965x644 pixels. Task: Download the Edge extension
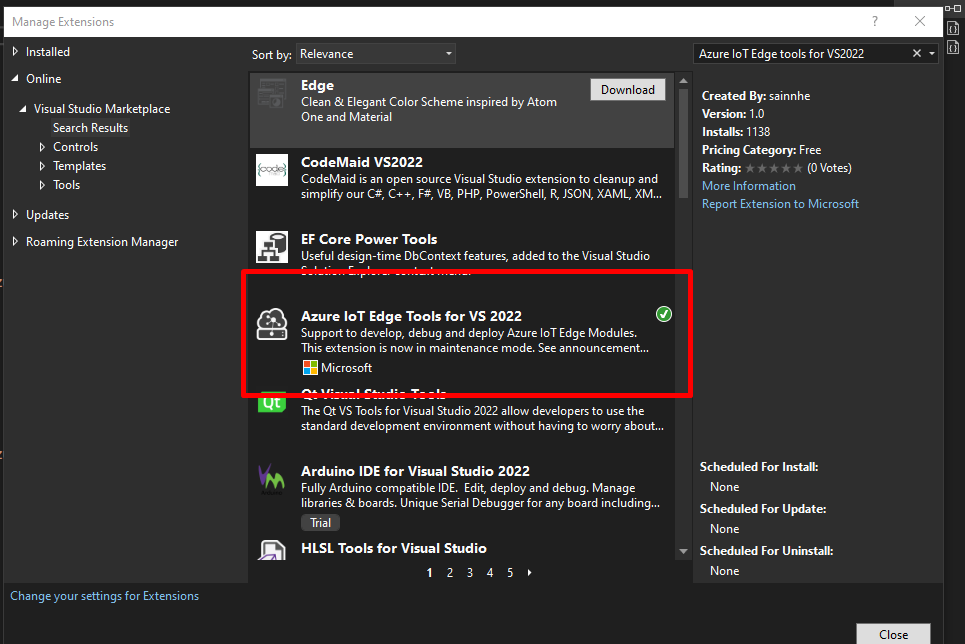point(628,90)
